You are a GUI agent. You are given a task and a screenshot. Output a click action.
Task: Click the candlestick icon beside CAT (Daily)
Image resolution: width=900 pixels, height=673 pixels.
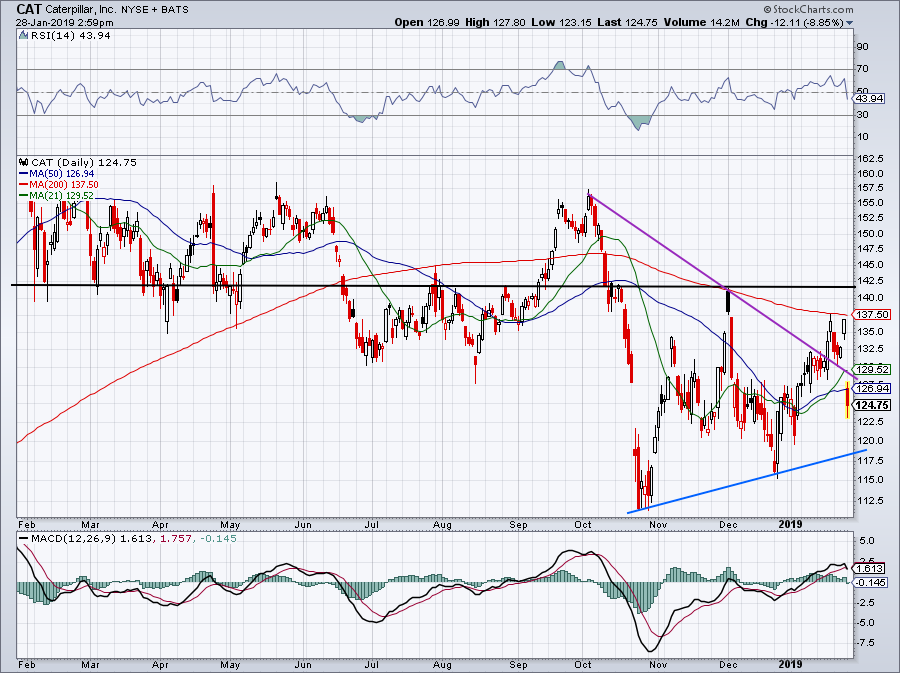[24, 162]
